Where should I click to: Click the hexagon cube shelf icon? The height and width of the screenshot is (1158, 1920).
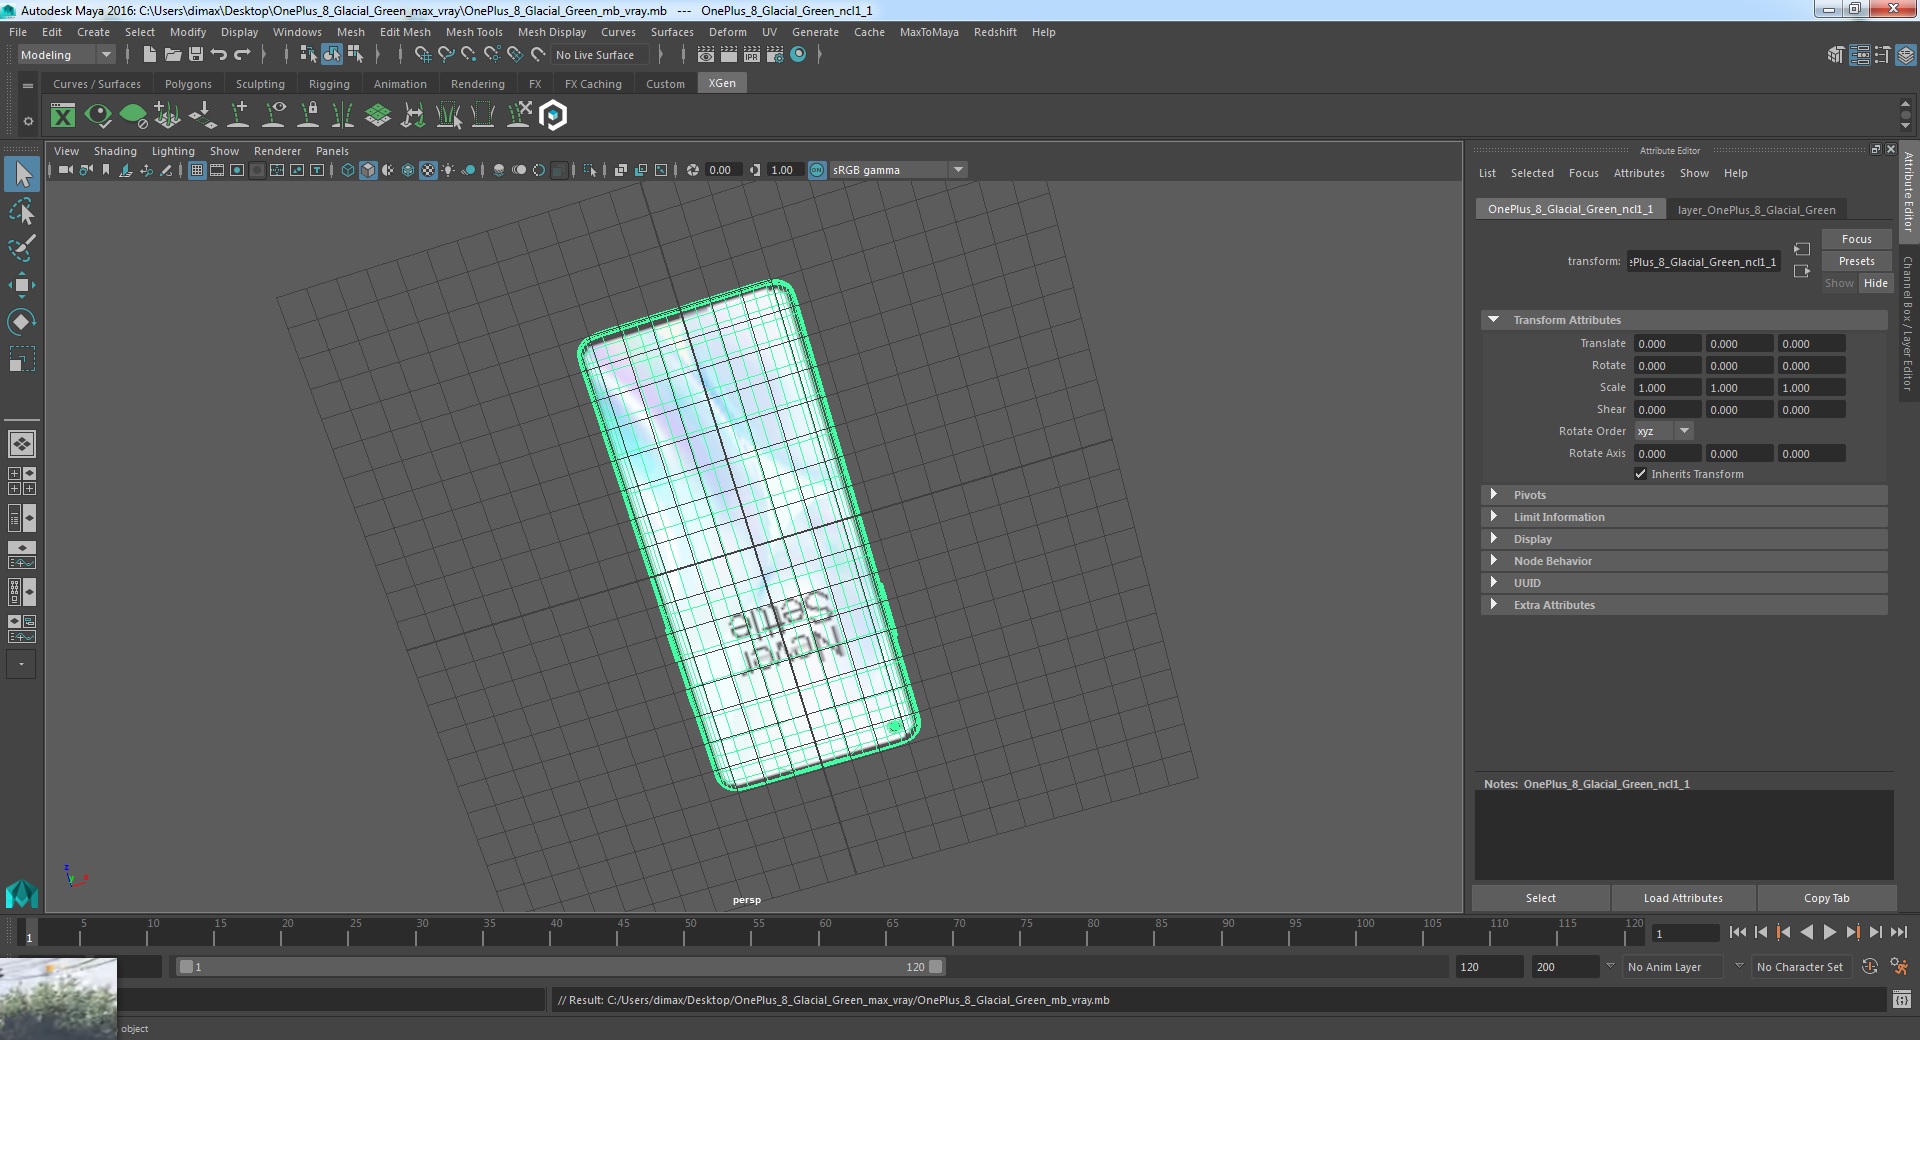point(553,116)
